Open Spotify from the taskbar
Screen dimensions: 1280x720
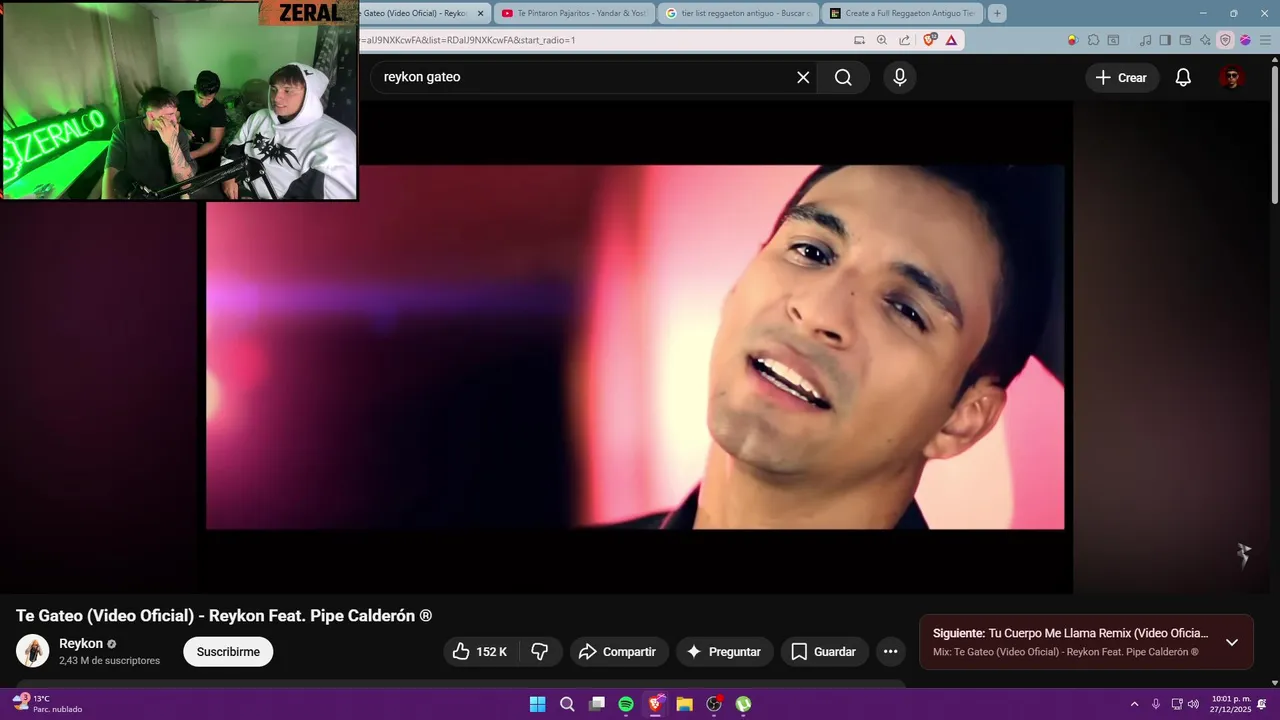pos(626,704)
